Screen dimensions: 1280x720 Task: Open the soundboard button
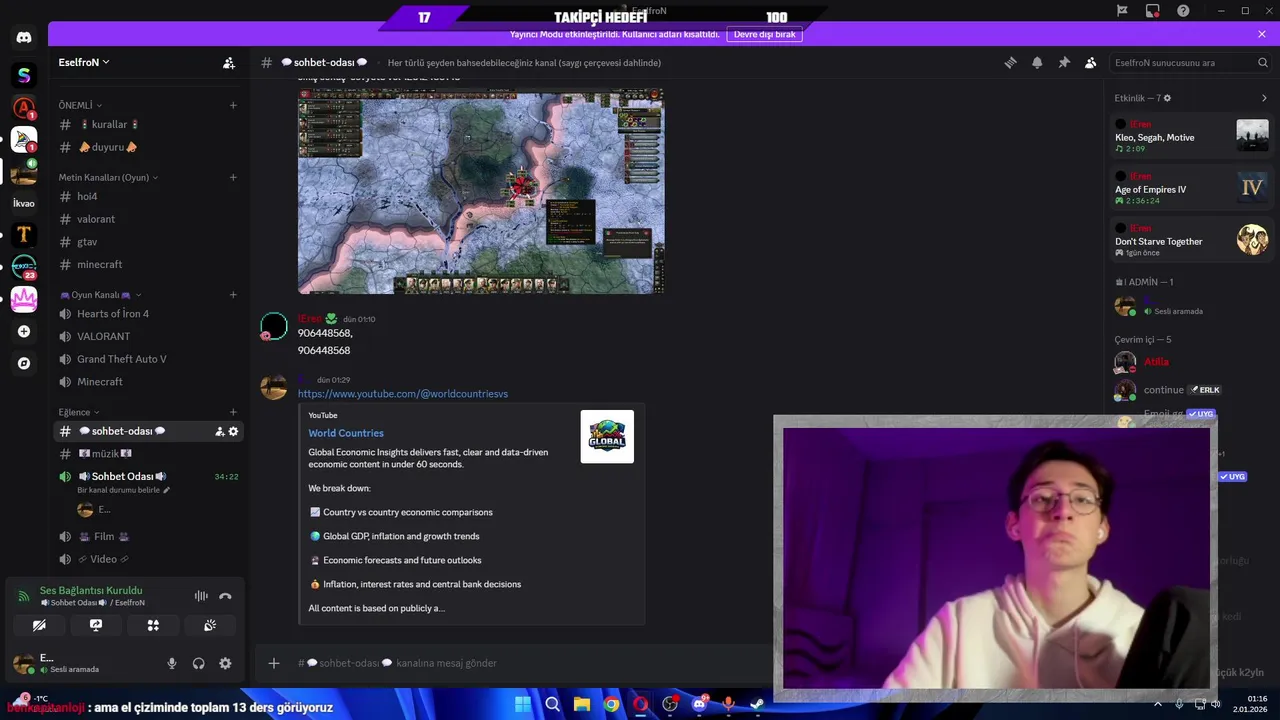pyautogui.click(x=210, y=625)
